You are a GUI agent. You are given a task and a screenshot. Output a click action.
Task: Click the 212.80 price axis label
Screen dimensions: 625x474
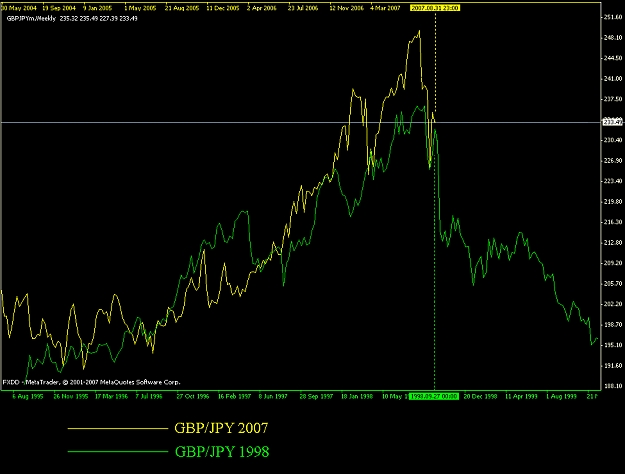[613, 242]
